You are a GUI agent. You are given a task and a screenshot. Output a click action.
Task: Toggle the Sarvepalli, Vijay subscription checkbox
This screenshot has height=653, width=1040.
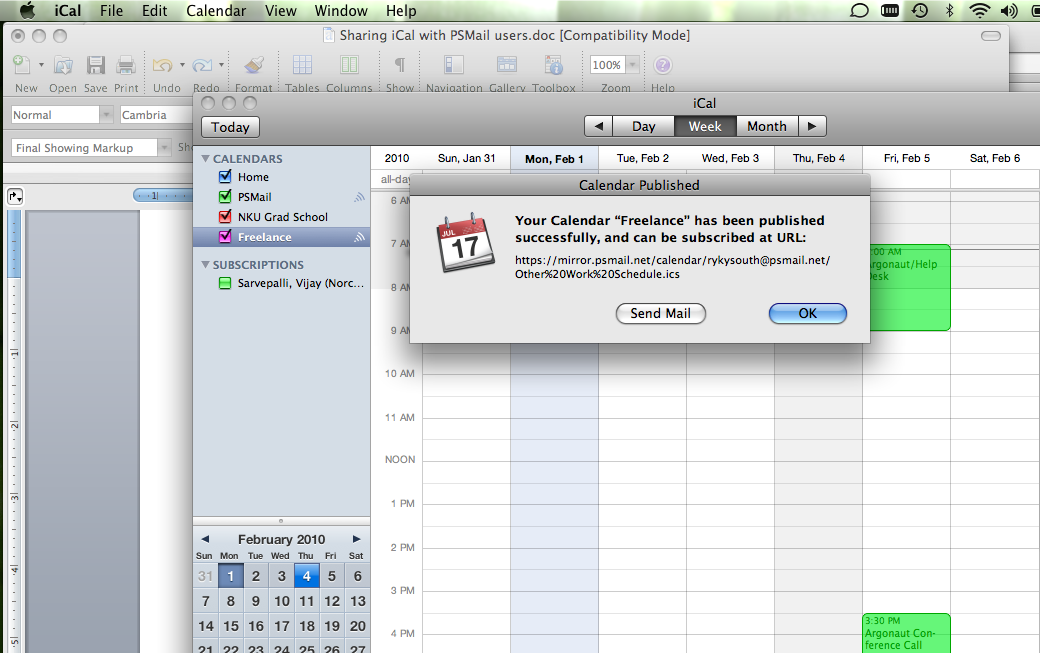click(x=225, y=283)
